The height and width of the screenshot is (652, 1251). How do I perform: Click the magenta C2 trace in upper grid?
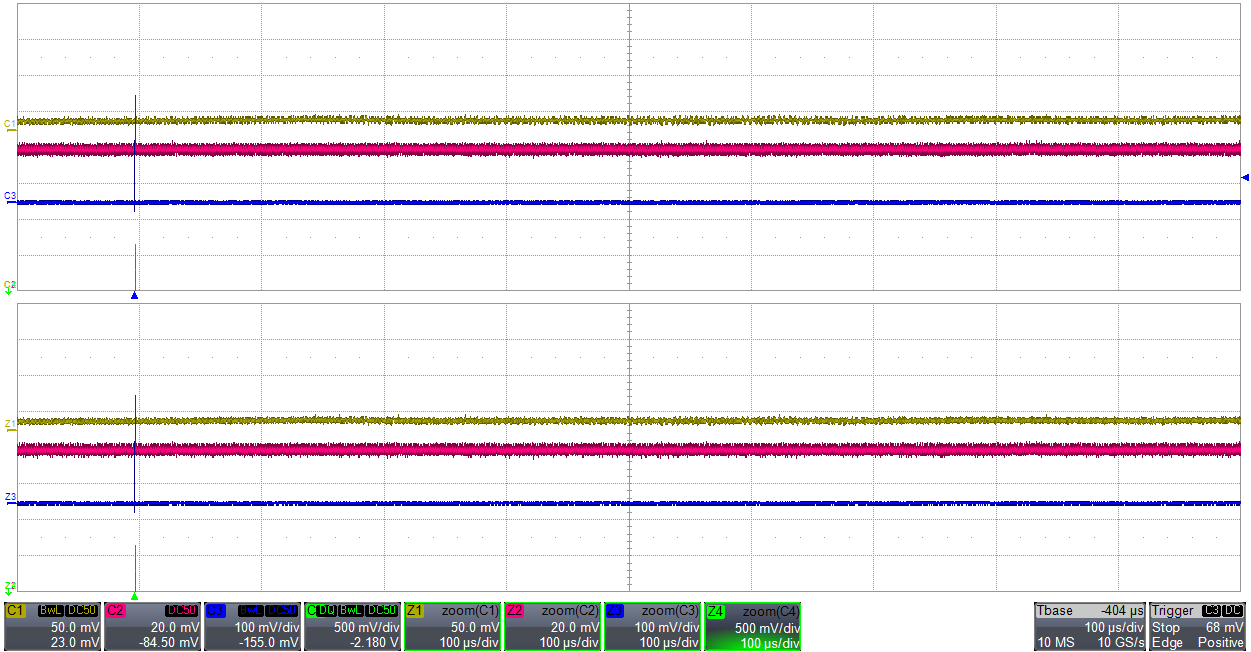pos(630,149)
